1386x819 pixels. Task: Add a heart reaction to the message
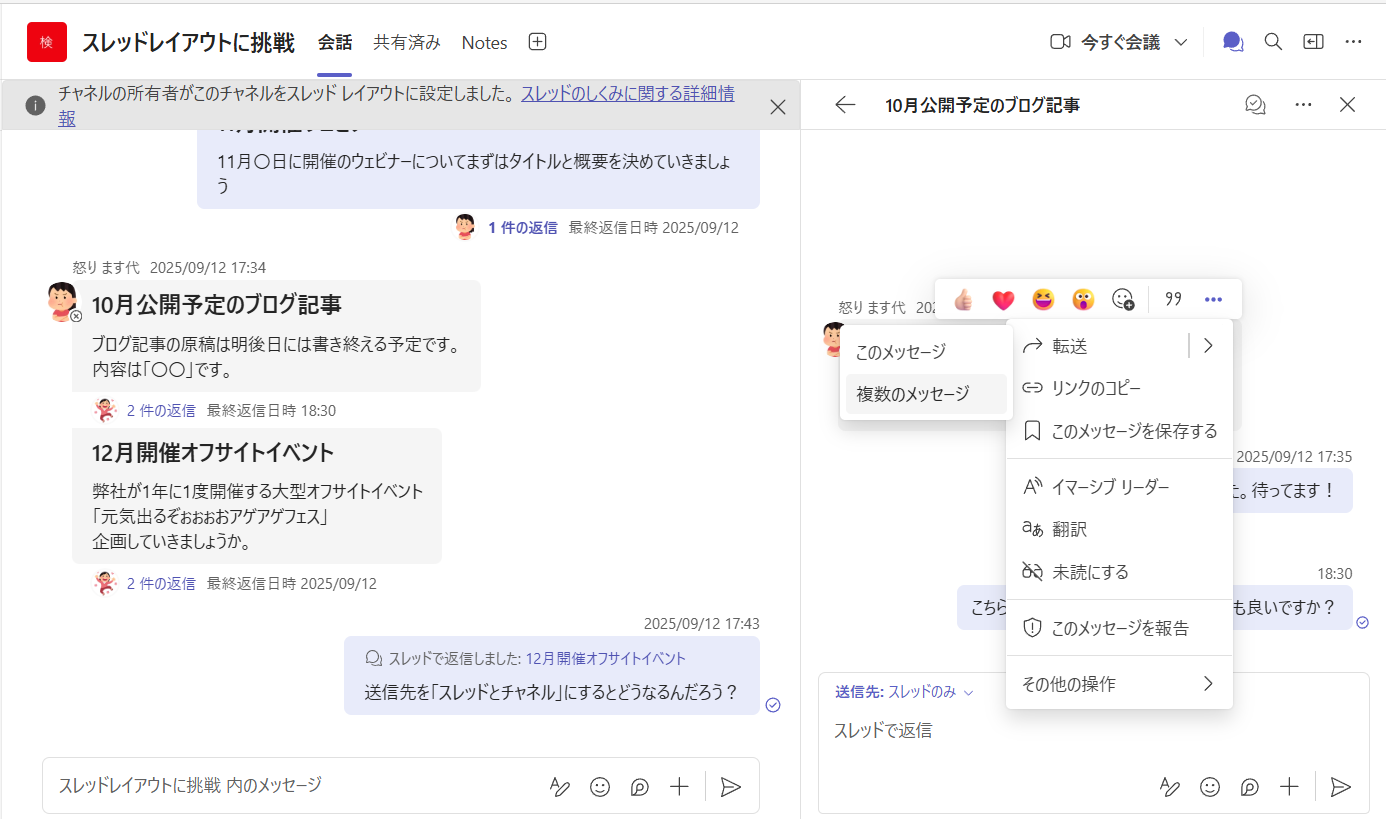[1003, 299]
